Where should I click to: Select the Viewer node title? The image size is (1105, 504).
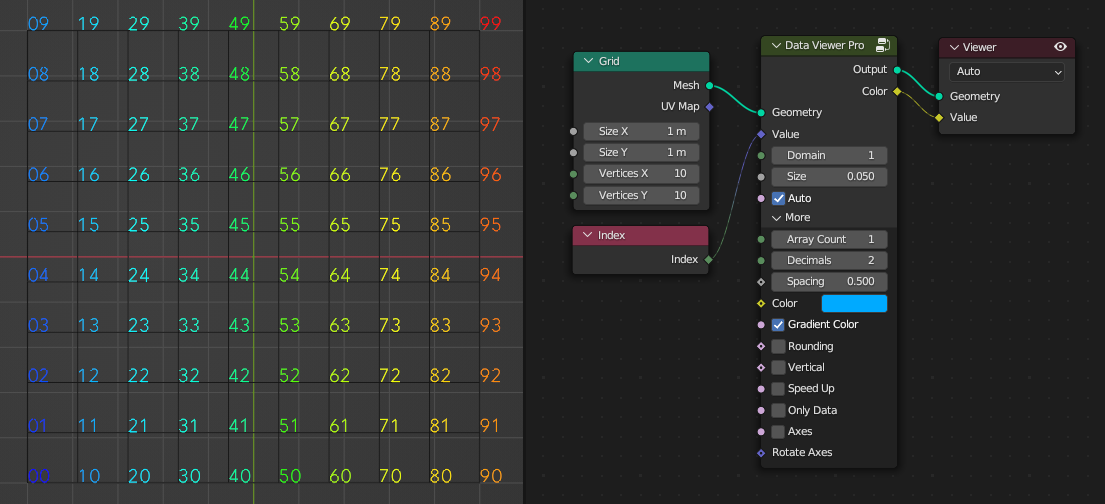pos(980,47)
